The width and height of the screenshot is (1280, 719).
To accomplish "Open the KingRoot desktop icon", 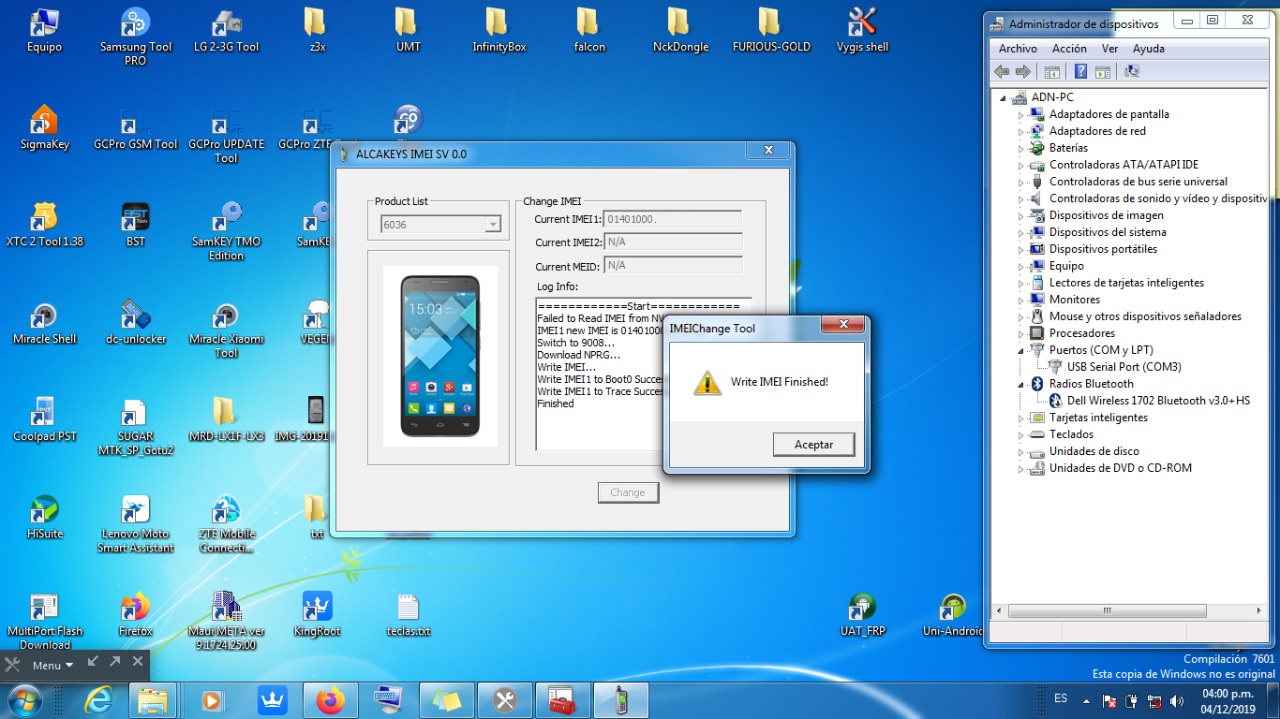I will (317, 614).
